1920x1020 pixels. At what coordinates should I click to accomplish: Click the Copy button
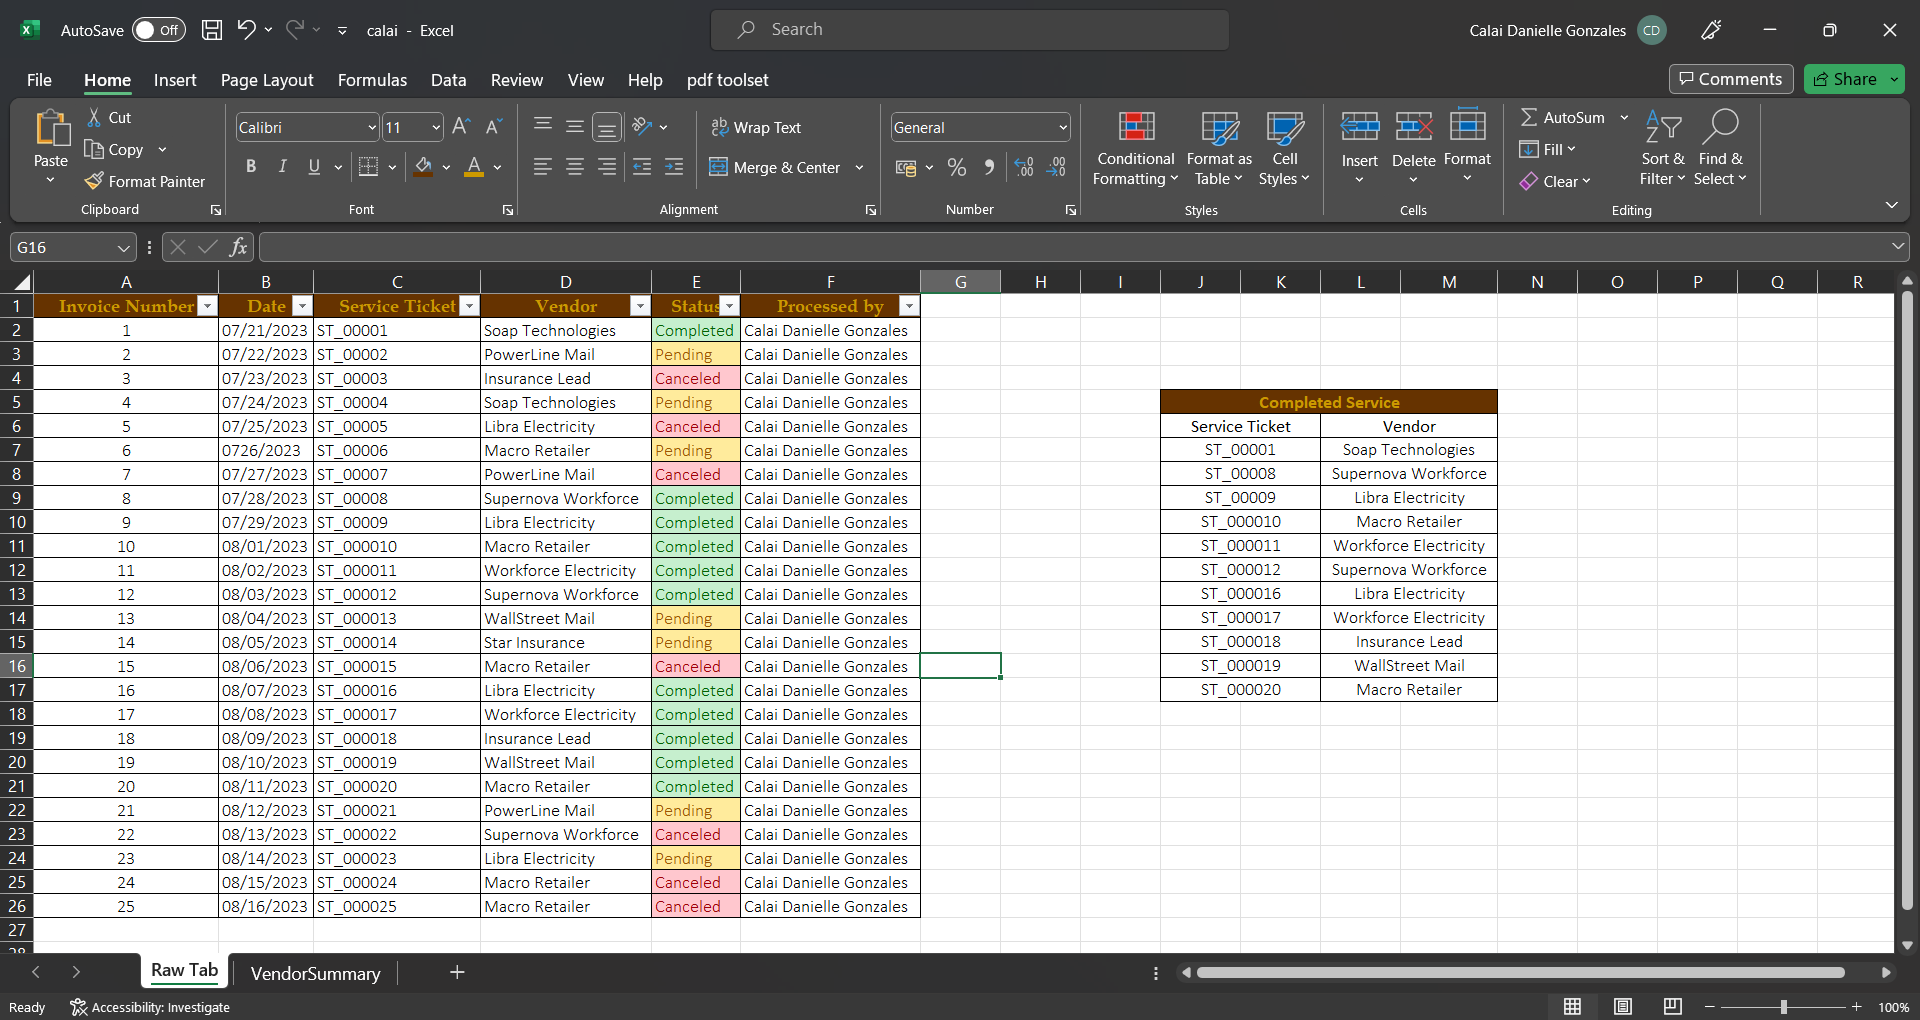(114, 149)
